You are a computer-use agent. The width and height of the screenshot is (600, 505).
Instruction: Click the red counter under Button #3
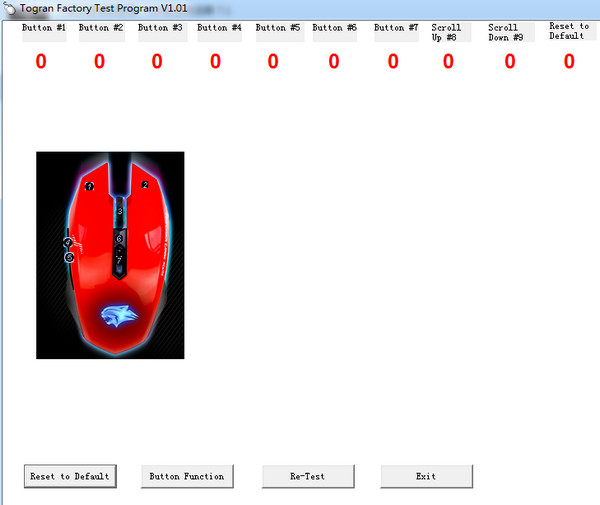[157, 61]
